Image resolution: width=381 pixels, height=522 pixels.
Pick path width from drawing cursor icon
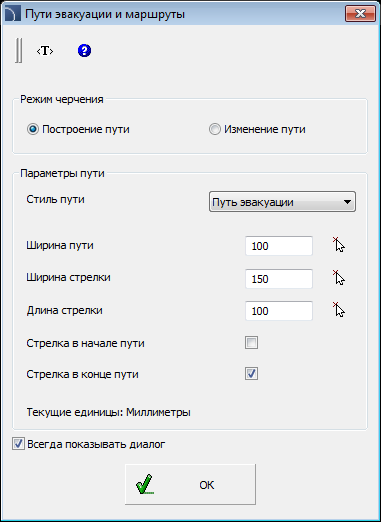pyautogui.click(x=338, y=245)
